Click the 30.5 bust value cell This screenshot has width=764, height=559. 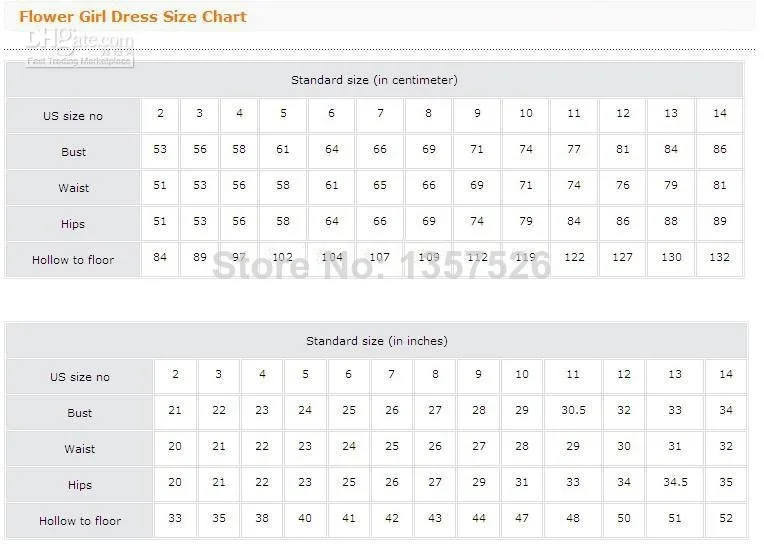[x=573, y=410]
